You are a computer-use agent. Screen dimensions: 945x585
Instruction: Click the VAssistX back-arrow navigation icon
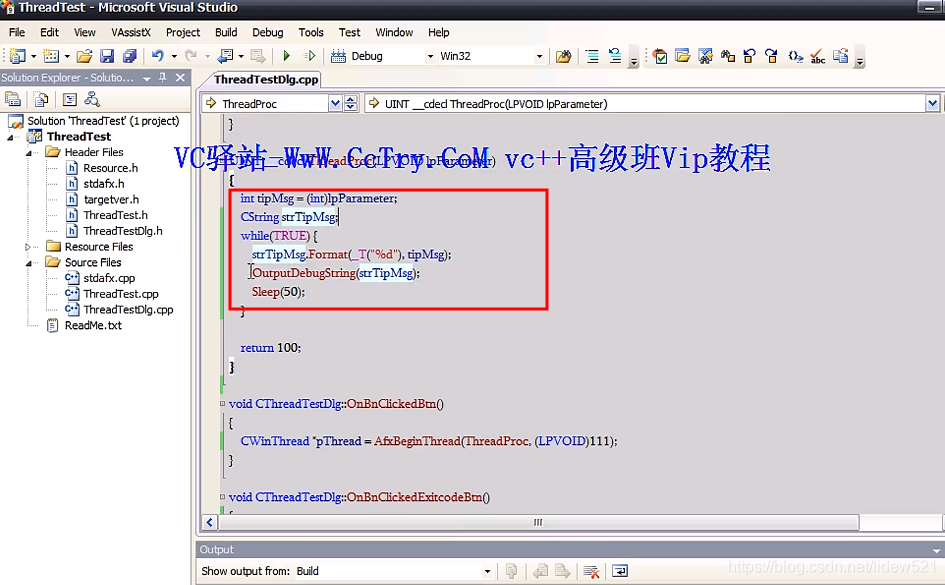pos(750,57)
